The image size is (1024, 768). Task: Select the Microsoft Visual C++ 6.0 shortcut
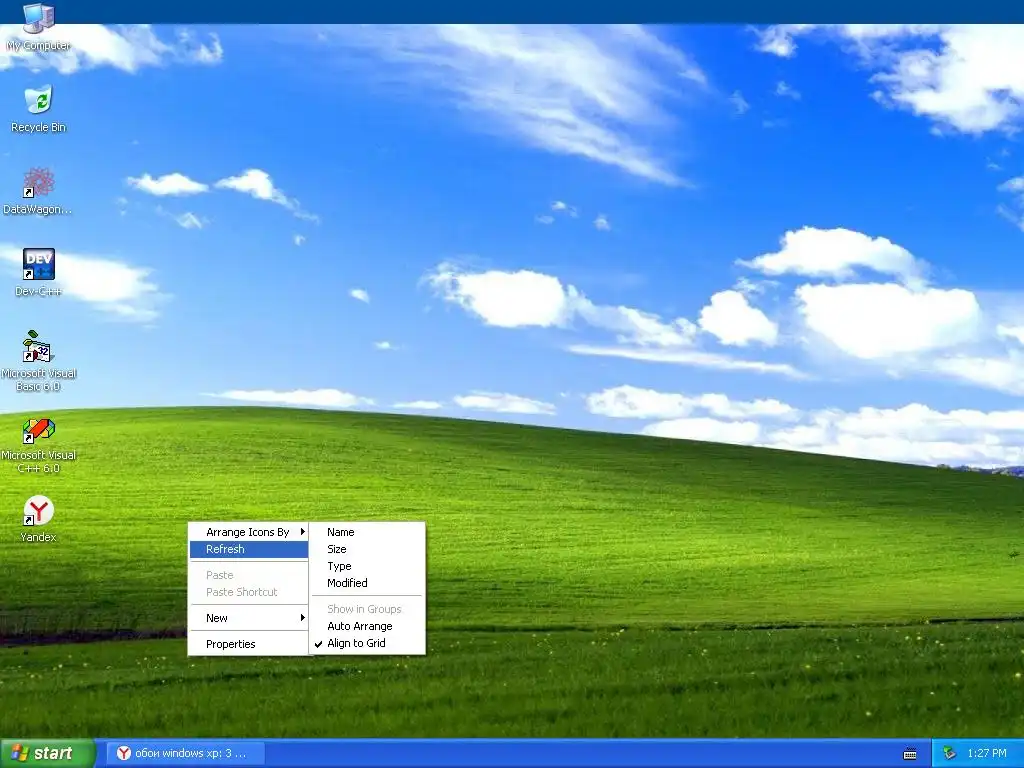(39, 446)
